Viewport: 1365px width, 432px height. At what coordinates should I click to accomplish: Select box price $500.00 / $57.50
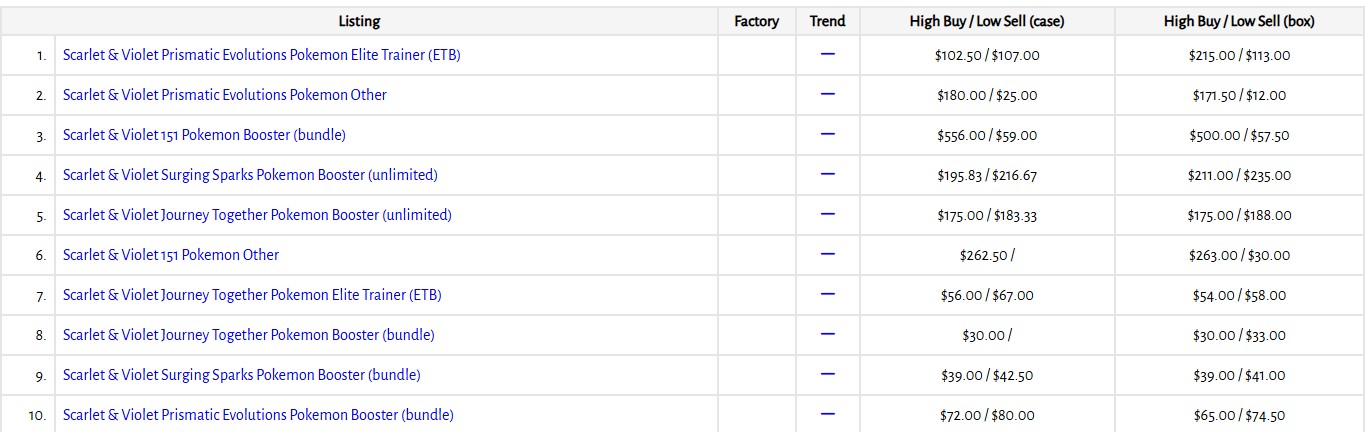[1239, 136]
